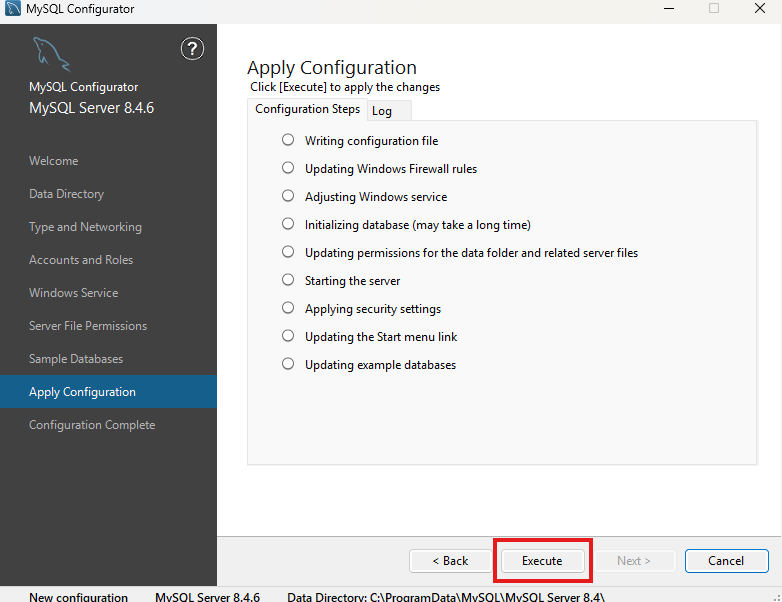782x602 pixels.
Task: Select status circle for Starting the server
Action: (288, 279)
